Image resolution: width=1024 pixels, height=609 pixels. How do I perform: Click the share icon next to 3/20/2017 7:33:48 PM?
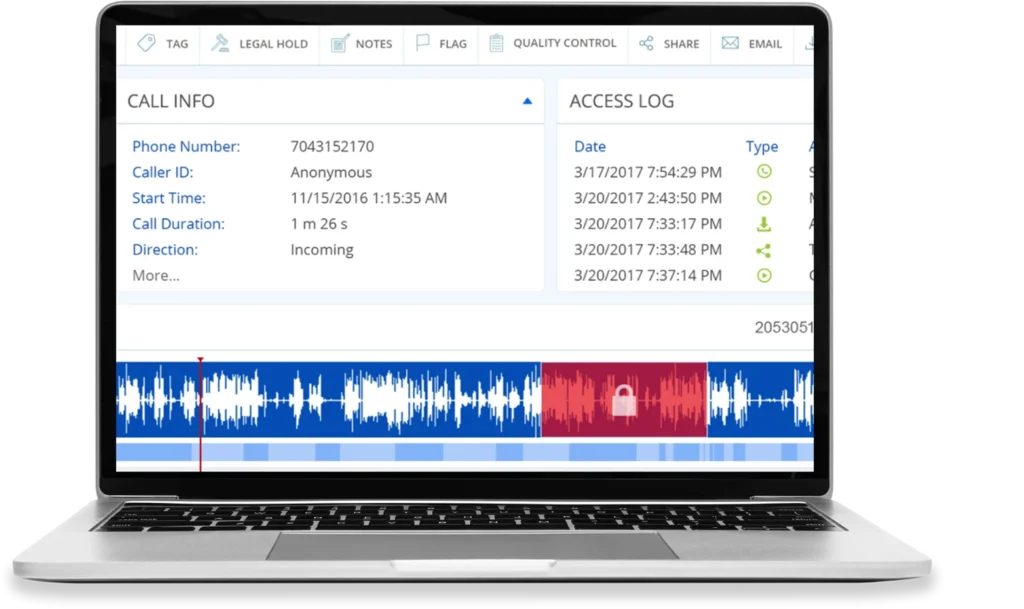[763, 250]
